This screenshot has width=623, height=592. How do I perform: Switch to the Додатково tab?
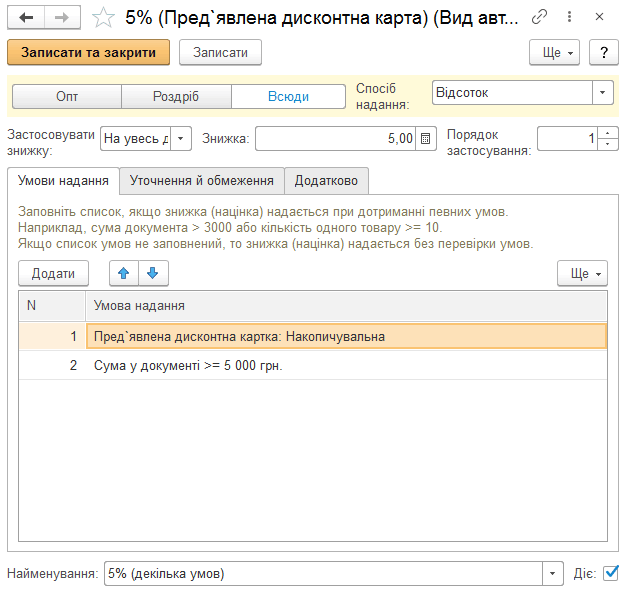coord(326,181)
